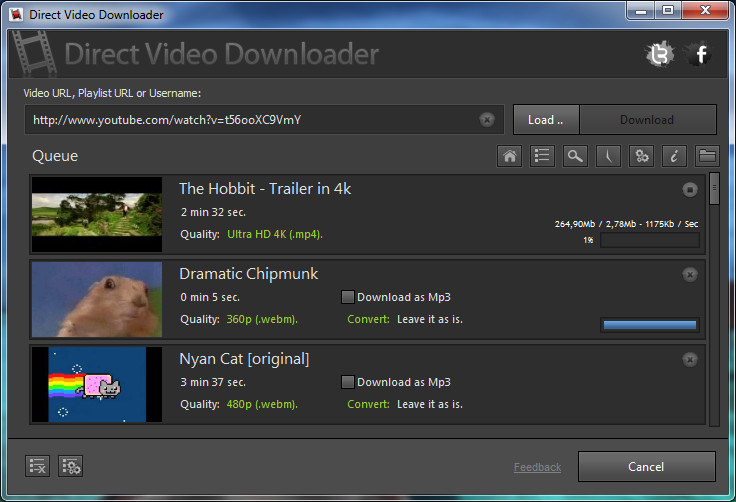
Task: Change Dramatic Chipmunk quality 360p (.webm)
Action: pyautogui.click(x=262, y=319)
